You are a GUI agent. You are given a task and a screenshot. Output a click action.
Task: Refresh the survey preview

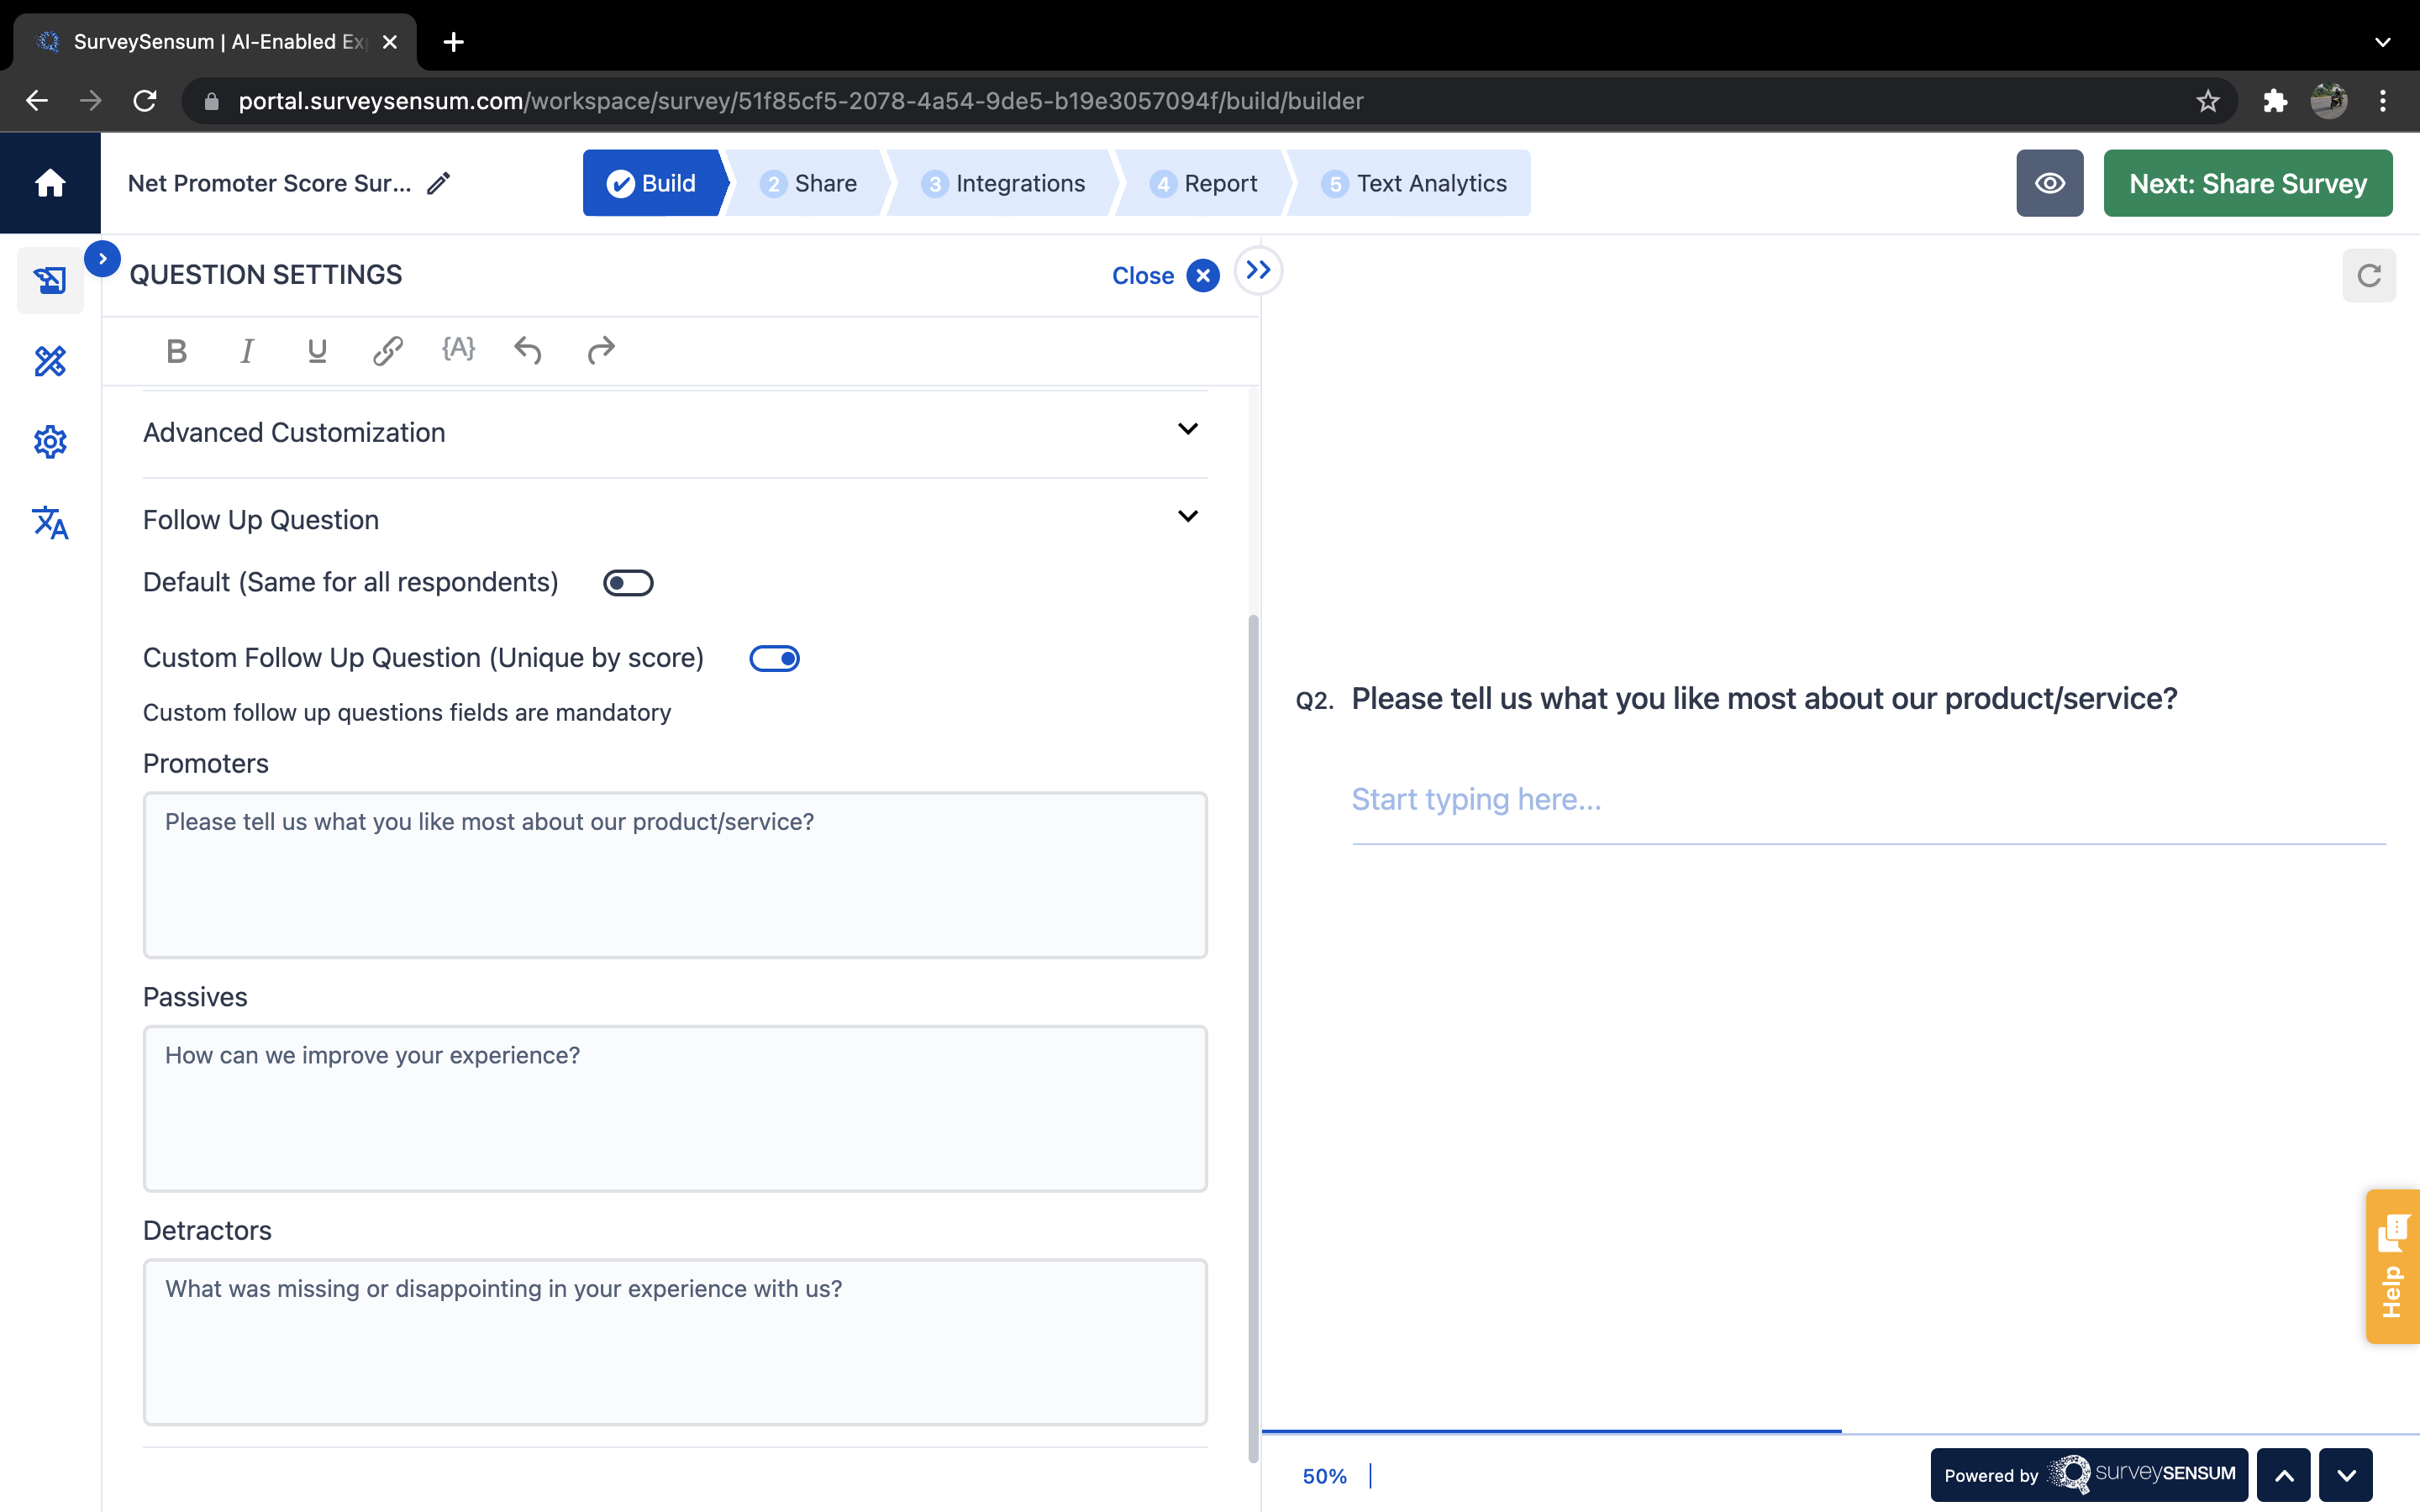click(x=2368, y=275)
